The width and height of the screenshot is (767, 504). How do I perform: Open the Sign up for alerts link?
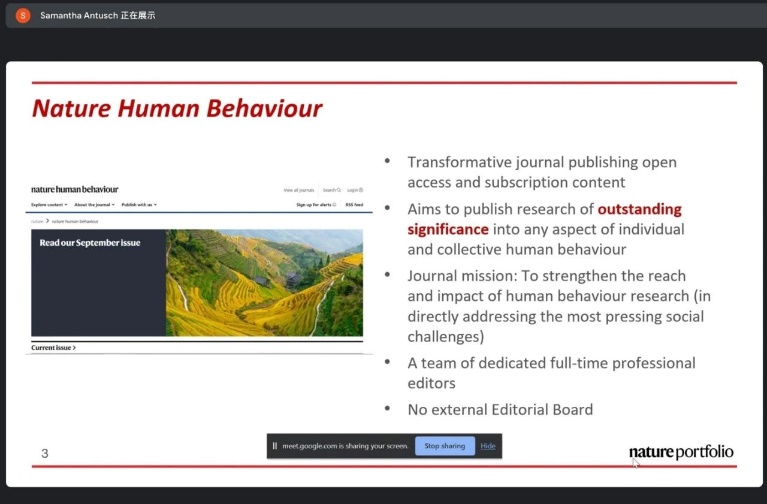point(316,205)
